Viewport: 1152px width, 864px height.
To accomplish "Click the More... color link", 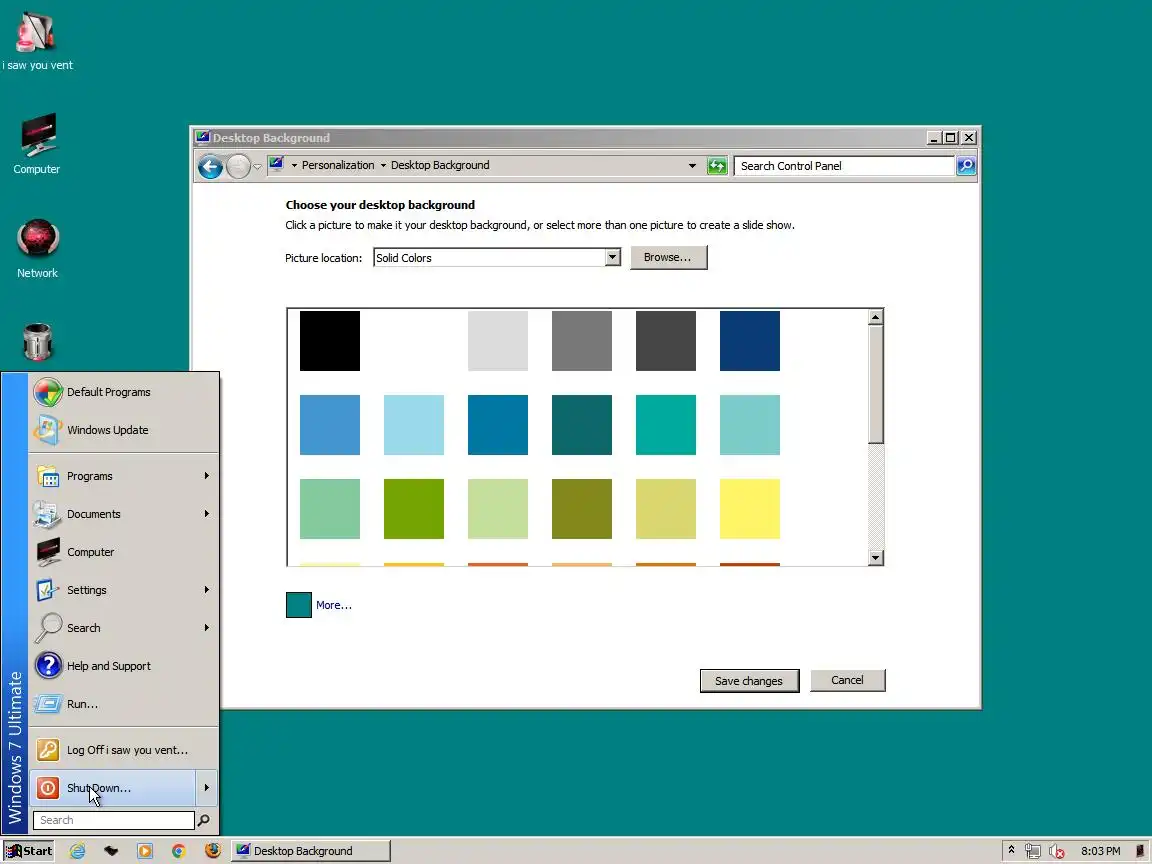I will click(x=334, y=605).
